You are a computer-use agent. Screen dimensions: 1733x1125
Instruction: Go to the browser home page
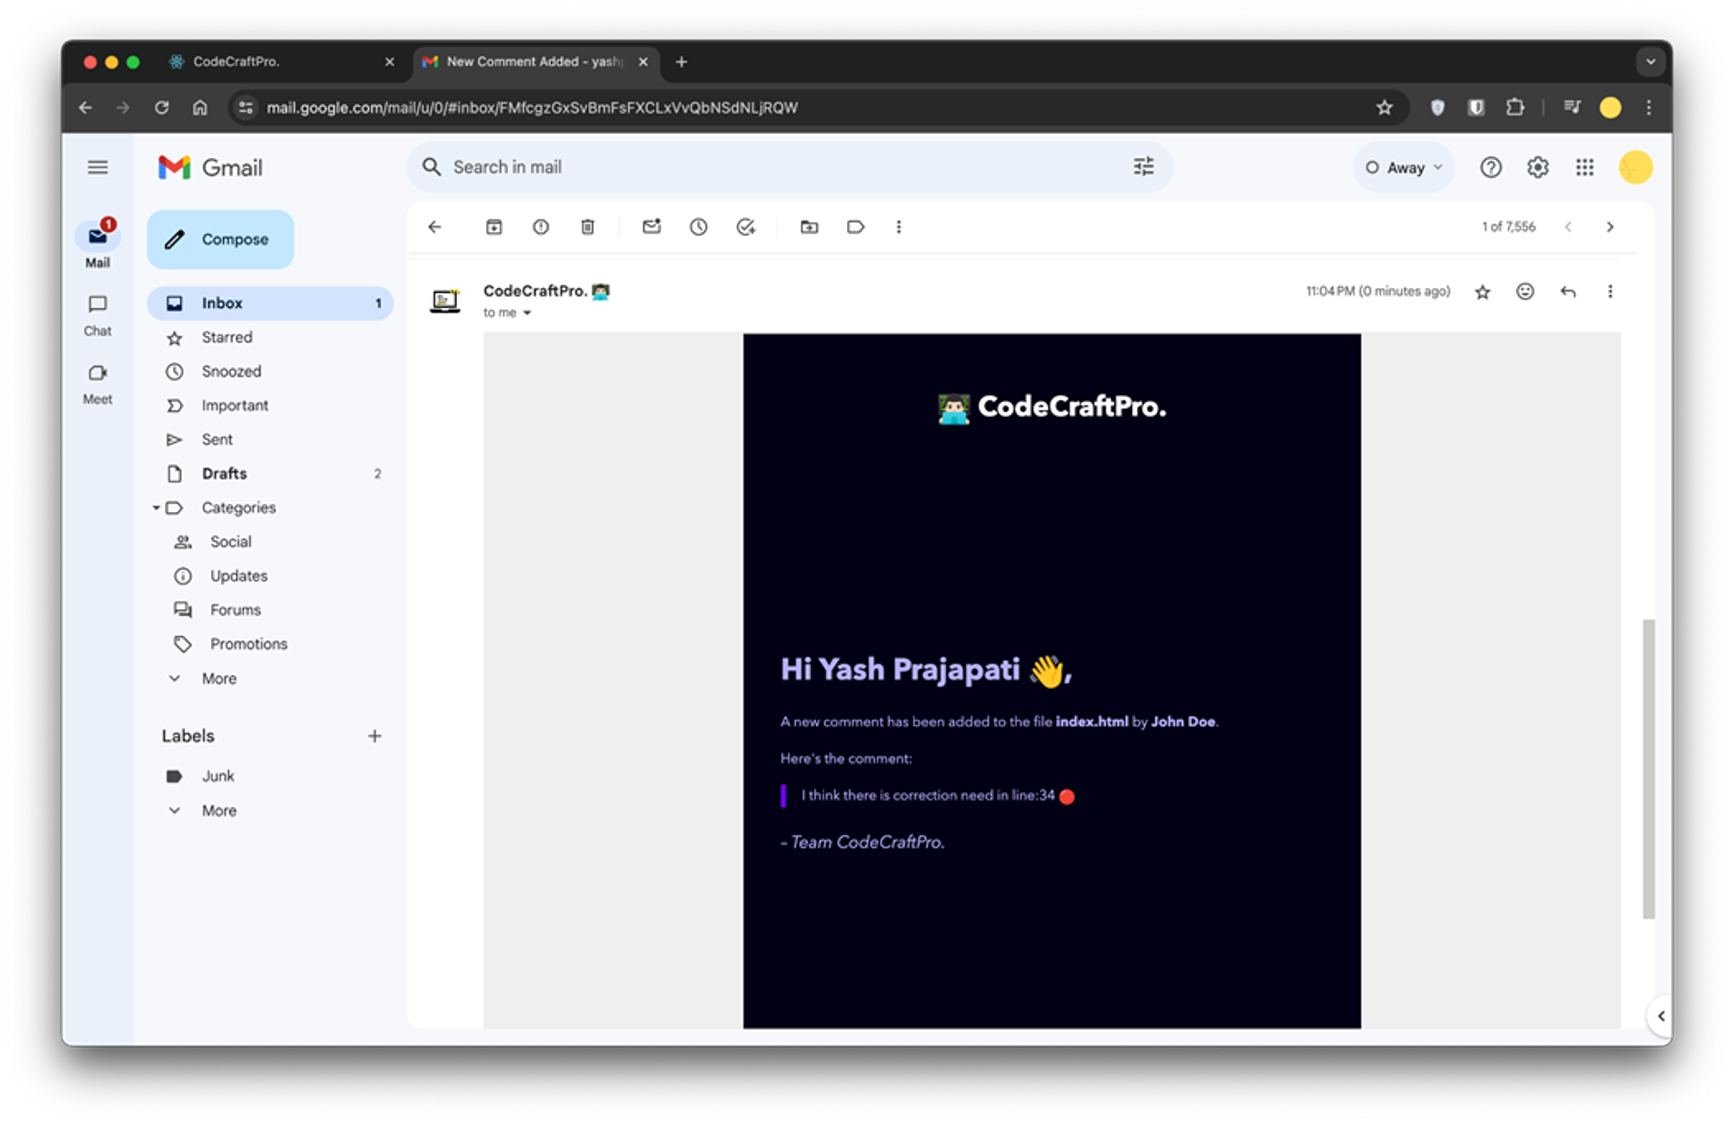click(x=200, y=107)
